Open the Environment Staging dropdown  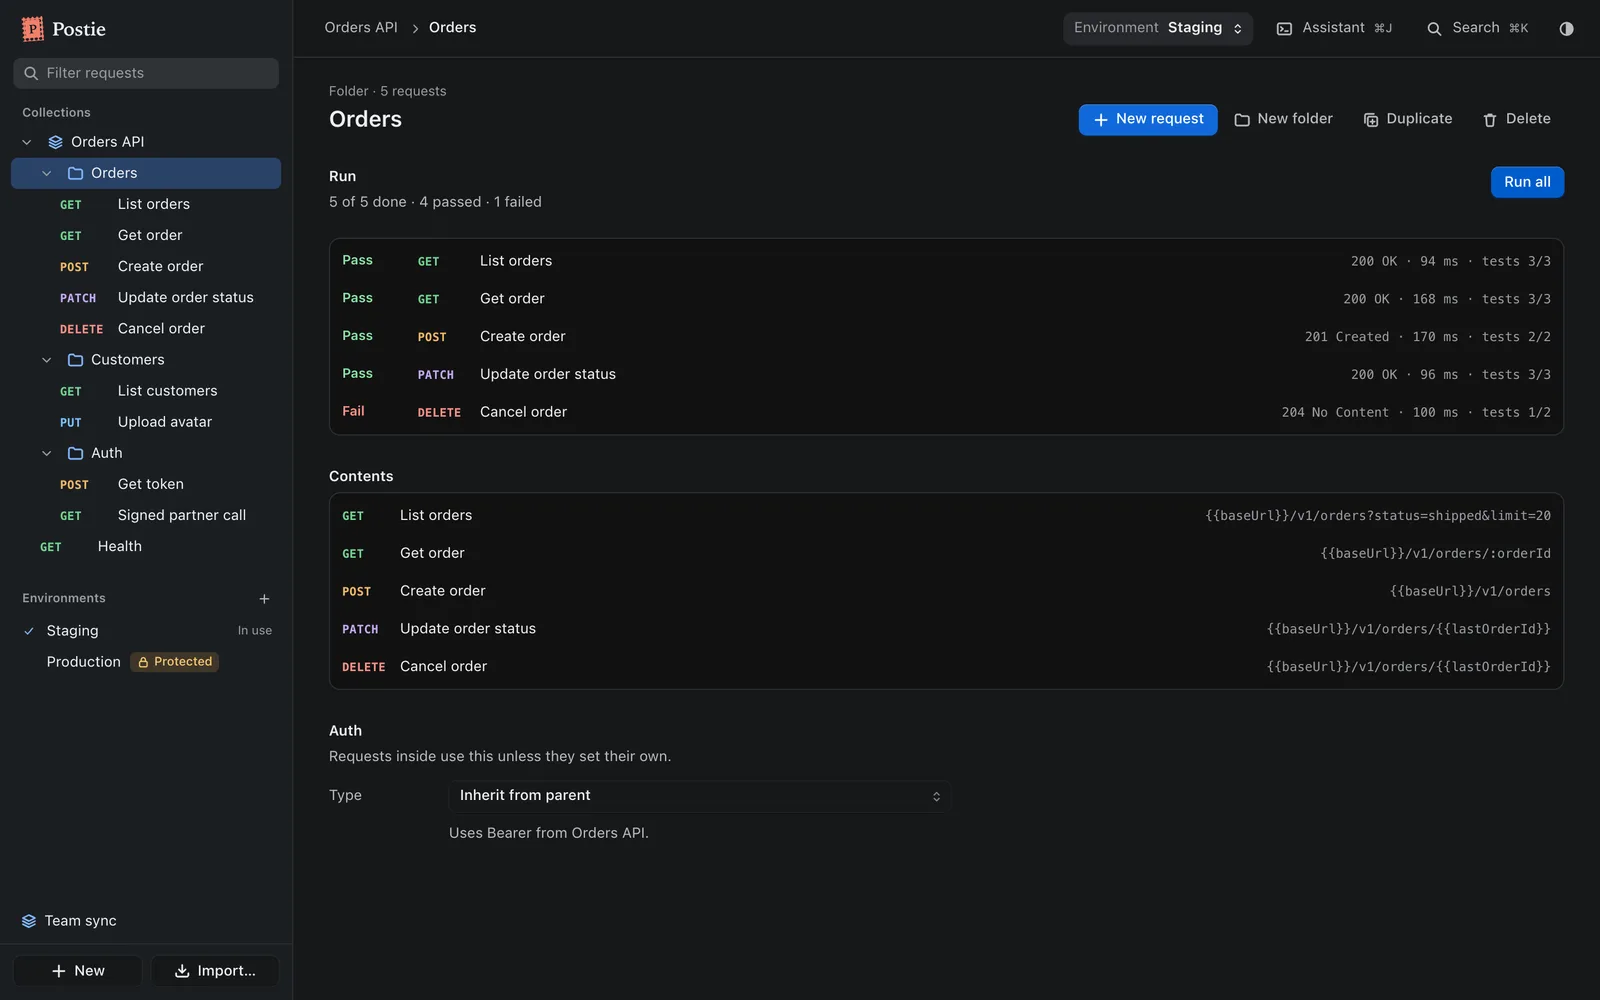pos(1158,28)
